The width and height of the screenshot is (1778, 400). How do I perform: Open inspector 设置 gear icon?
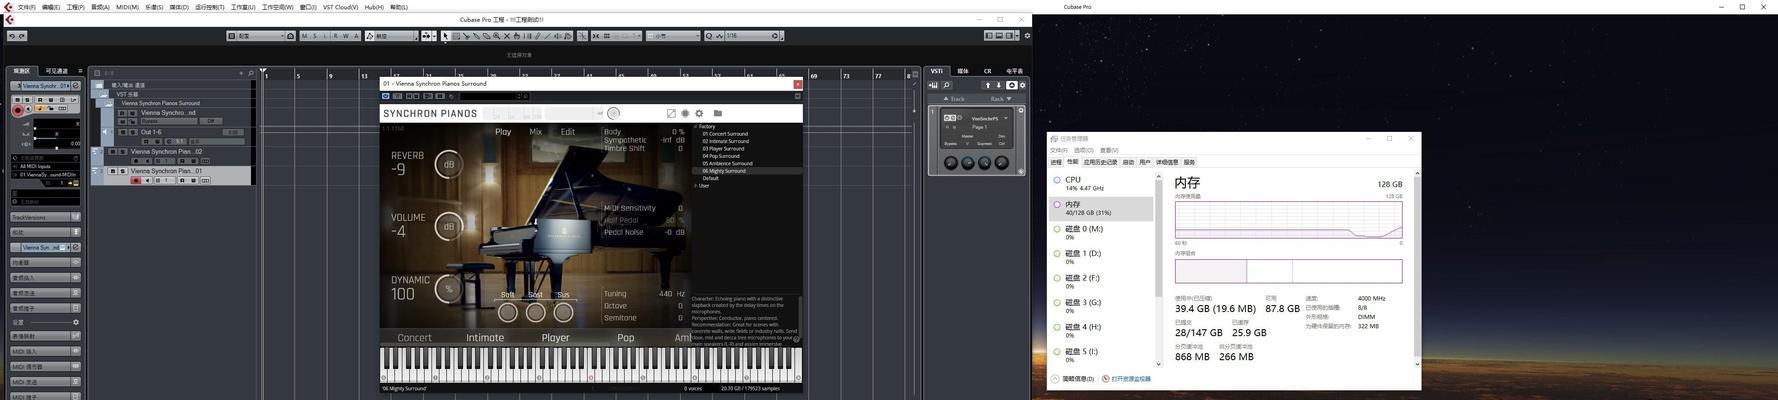tap(75, 322)
